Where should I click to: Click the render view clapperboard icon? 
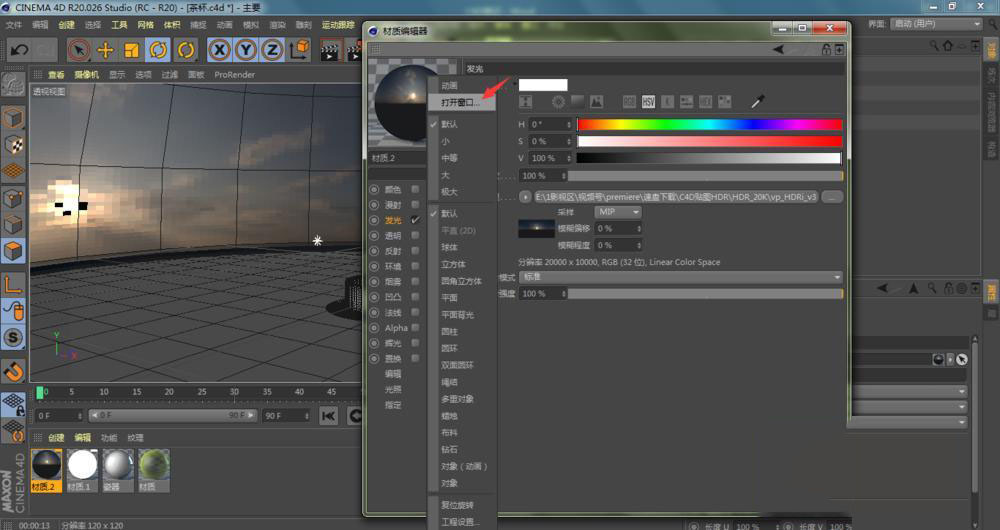pos(330,50)
